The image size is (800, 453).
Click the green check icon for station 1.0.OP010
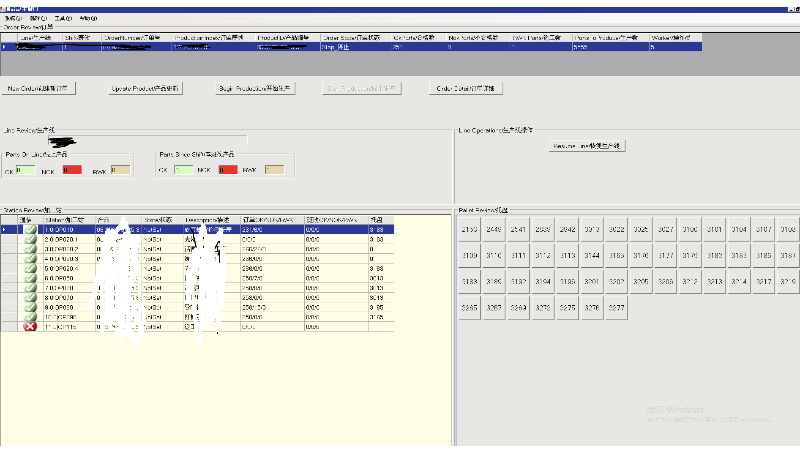pyautogui.click(x=30, y=230)
